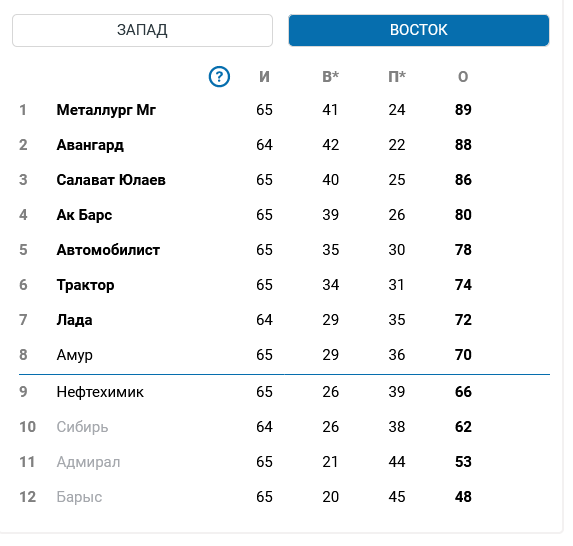The width and height of the screenshot is (573, 546).
Task: Switch to the ЗАПАД conference tab
Action: coord(143,30)
